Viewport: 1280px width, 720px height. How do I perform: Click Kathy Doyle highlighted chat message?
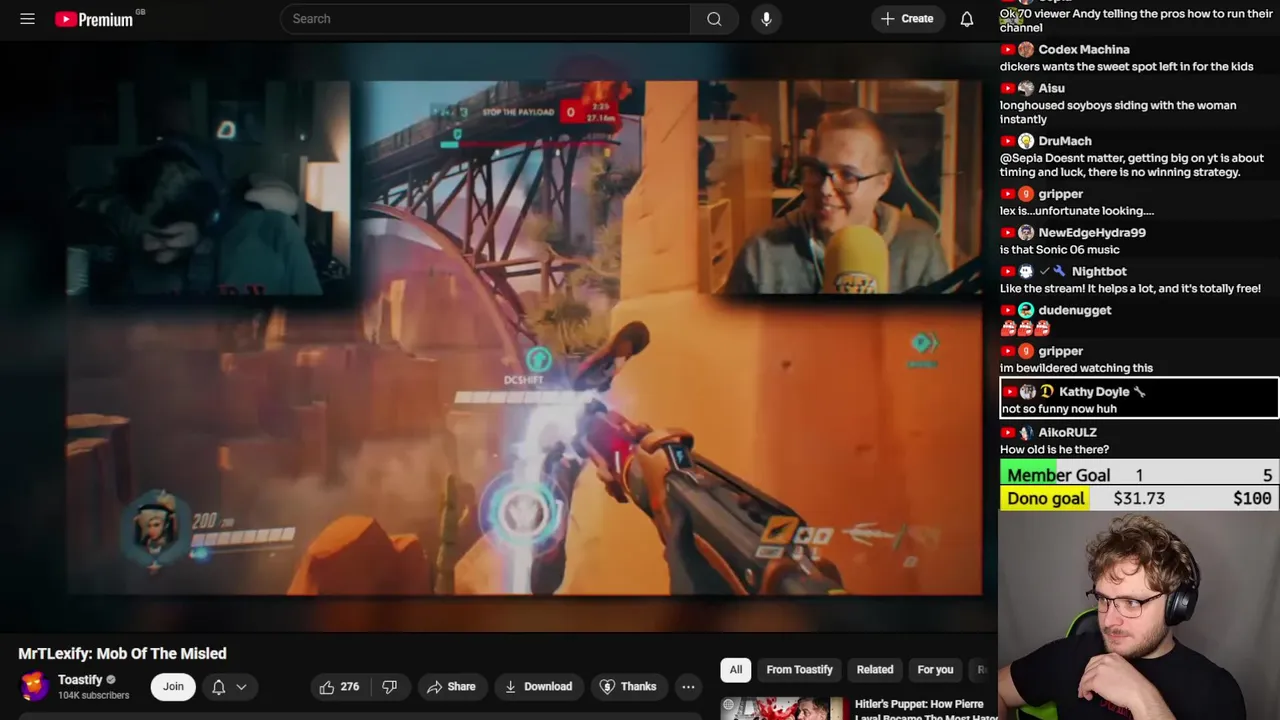[x=1139, y=398]
